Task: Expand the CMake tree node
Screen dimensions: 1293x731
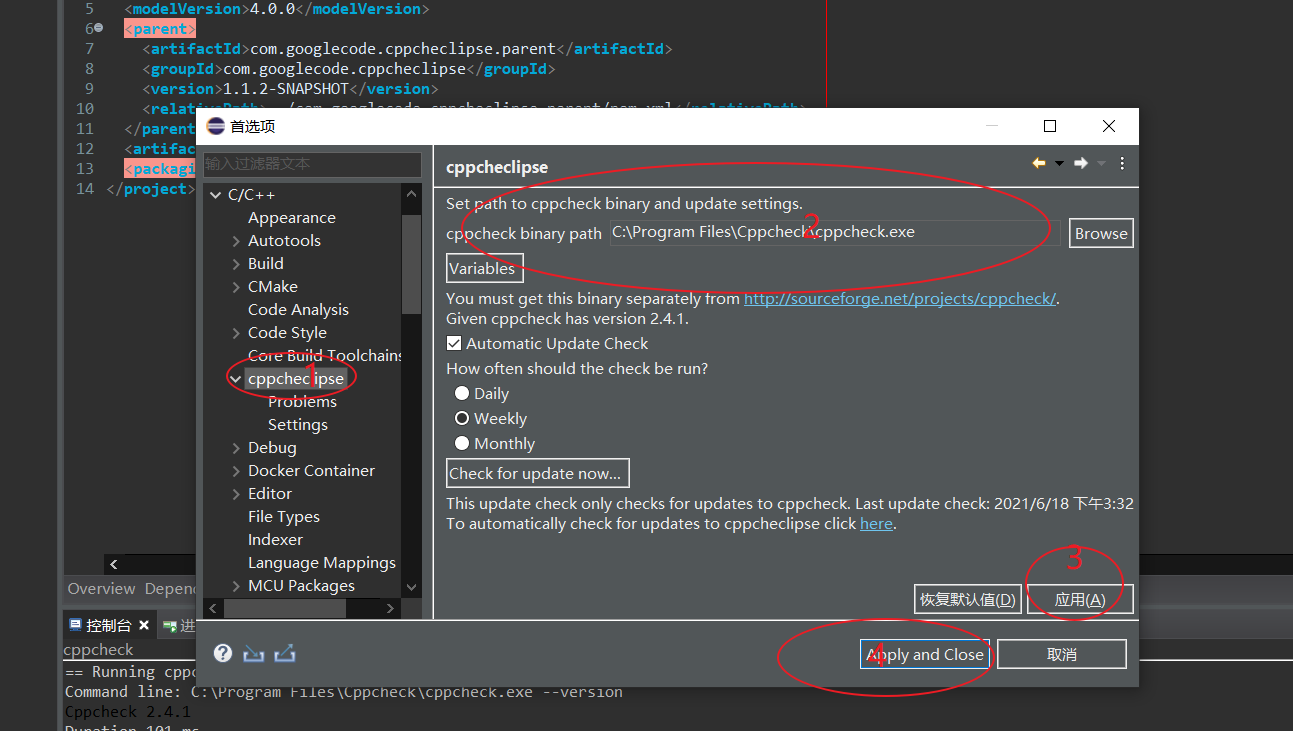Action: click(236, 287)
